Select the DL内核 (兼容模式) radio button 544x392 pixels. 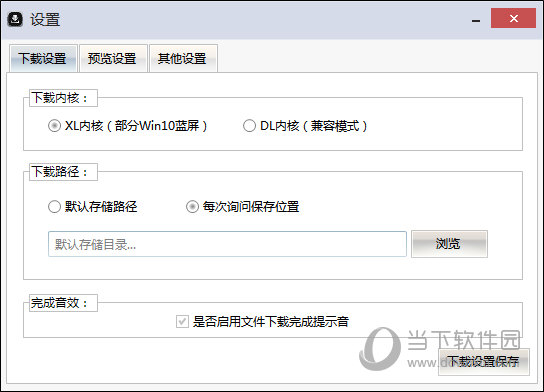(249, 126)
